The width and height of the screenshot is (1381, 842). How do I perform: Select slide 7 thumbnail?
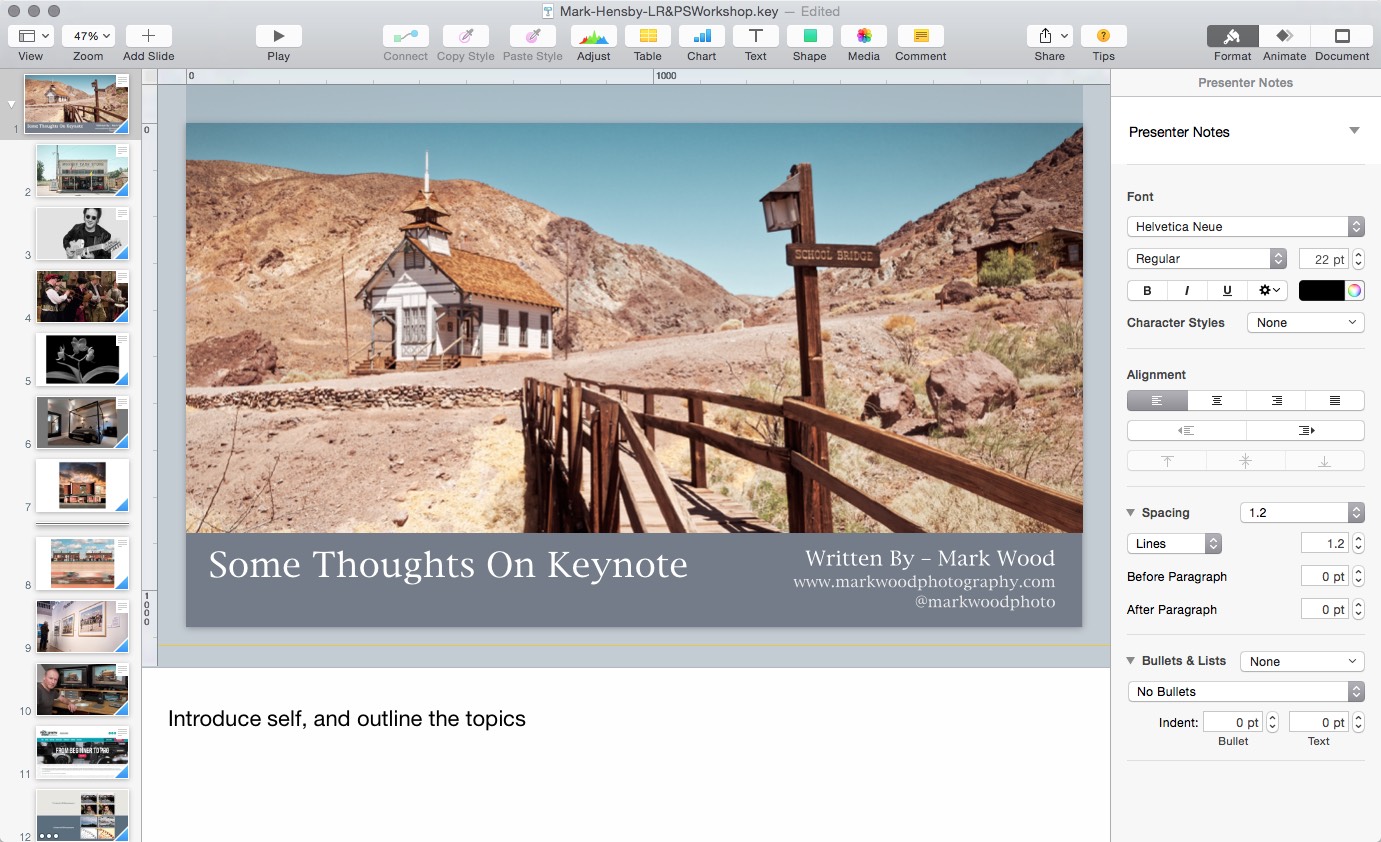[x=82, y=486]
